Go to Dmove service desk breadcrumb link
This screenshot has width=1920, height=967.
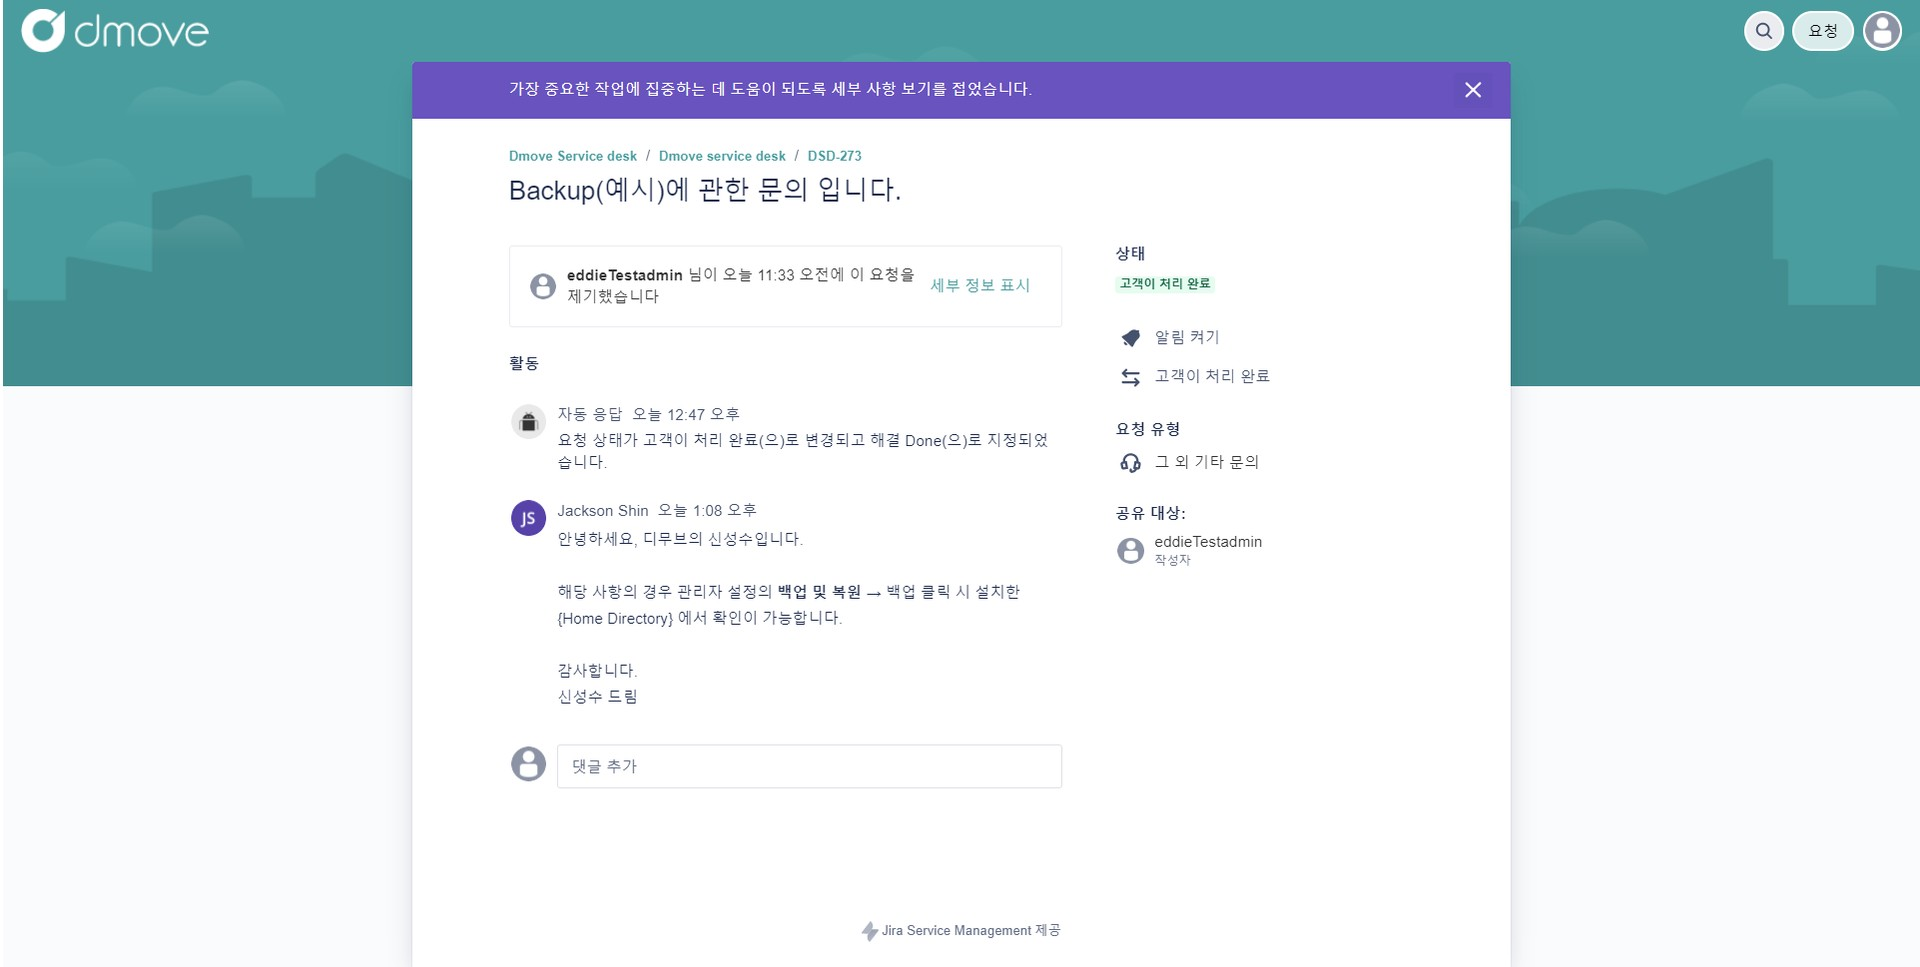click(722, 156)
